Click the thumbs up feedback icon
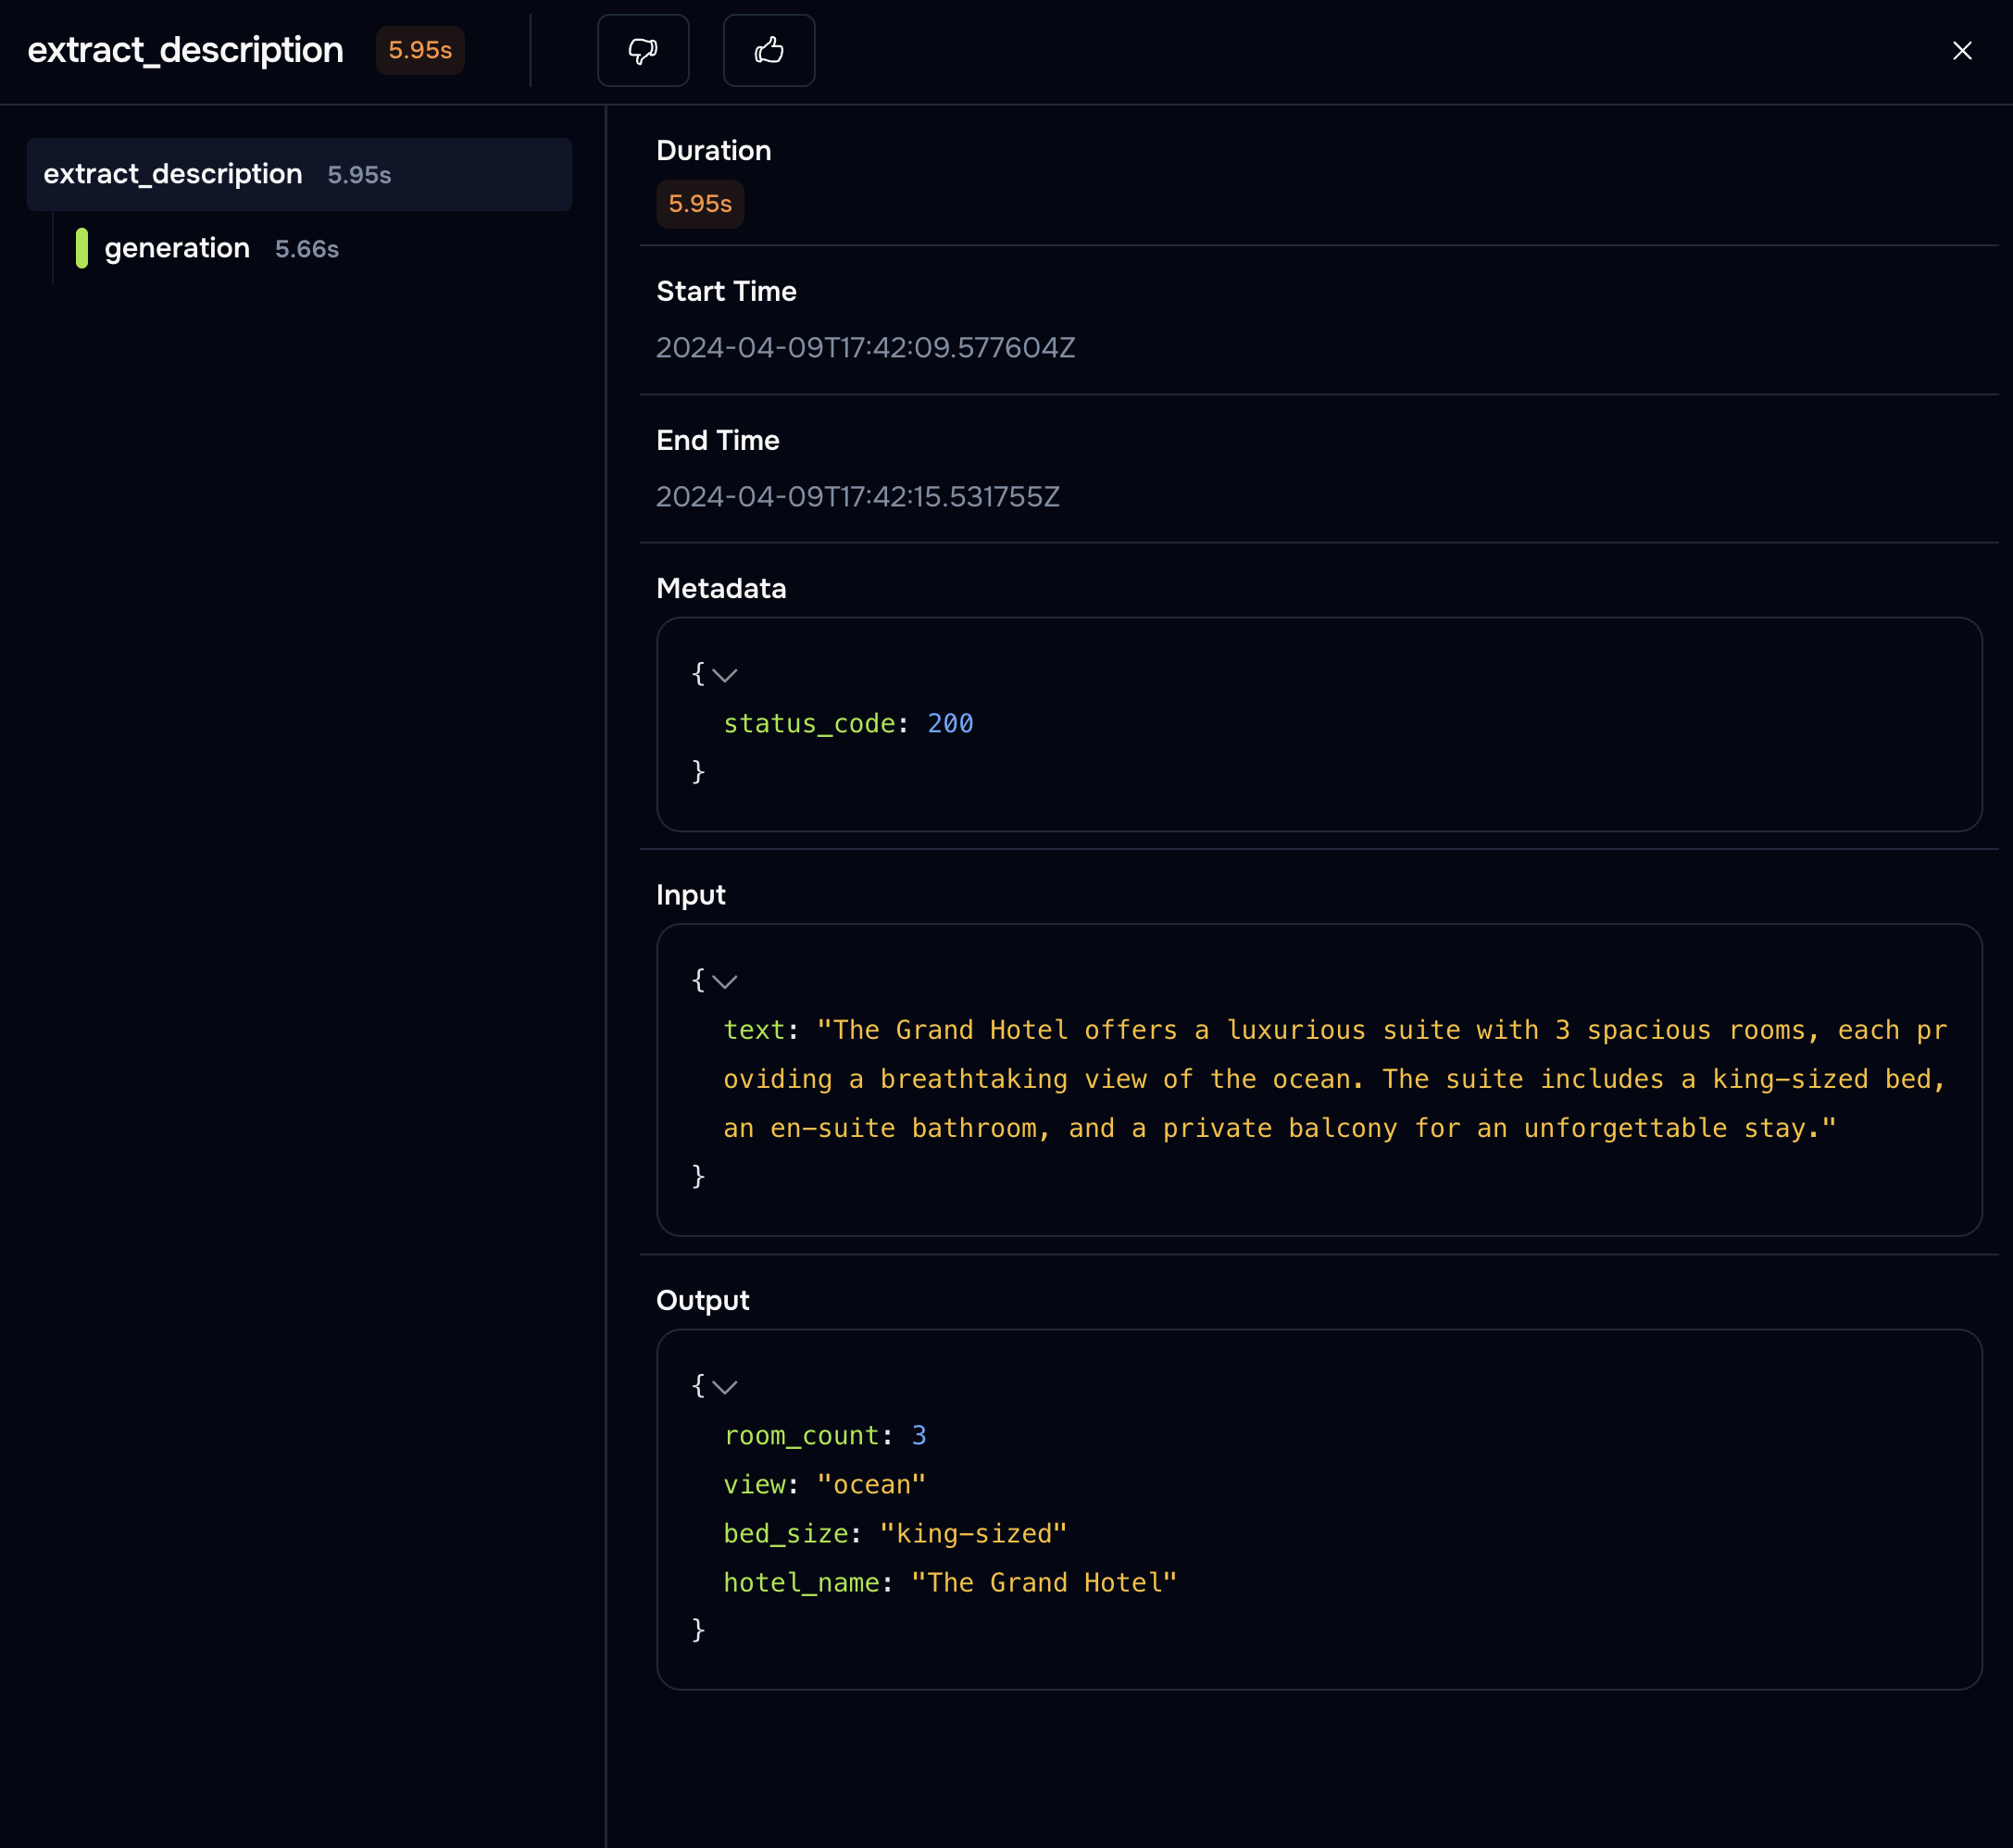Viewport: 2013px width, 1848px height. 769,50
